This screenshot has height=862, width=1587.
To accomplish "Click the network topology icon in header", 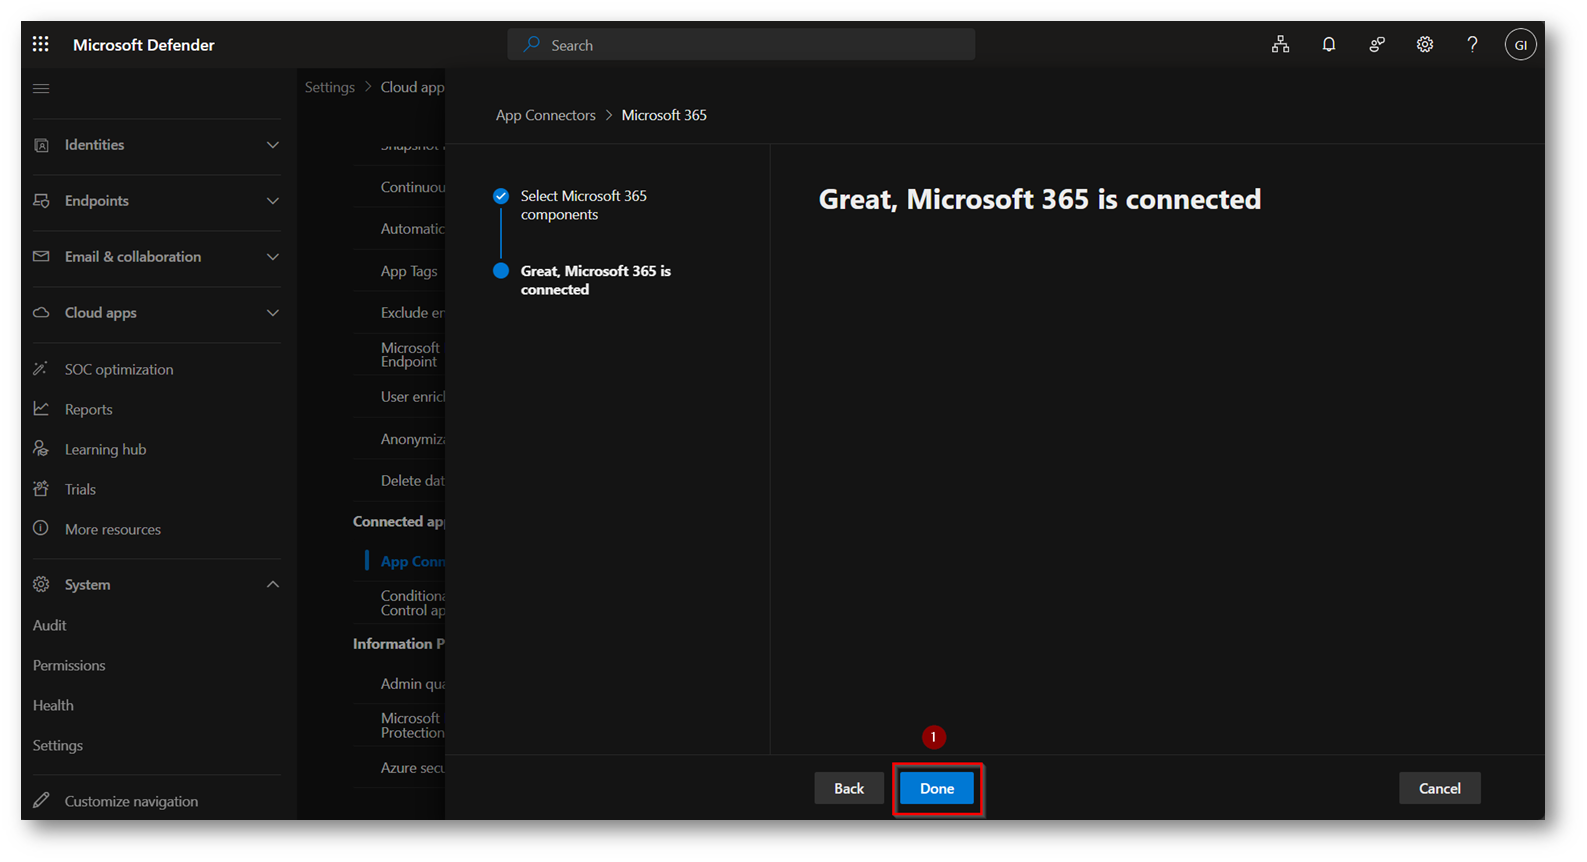I will [1280, 44].
